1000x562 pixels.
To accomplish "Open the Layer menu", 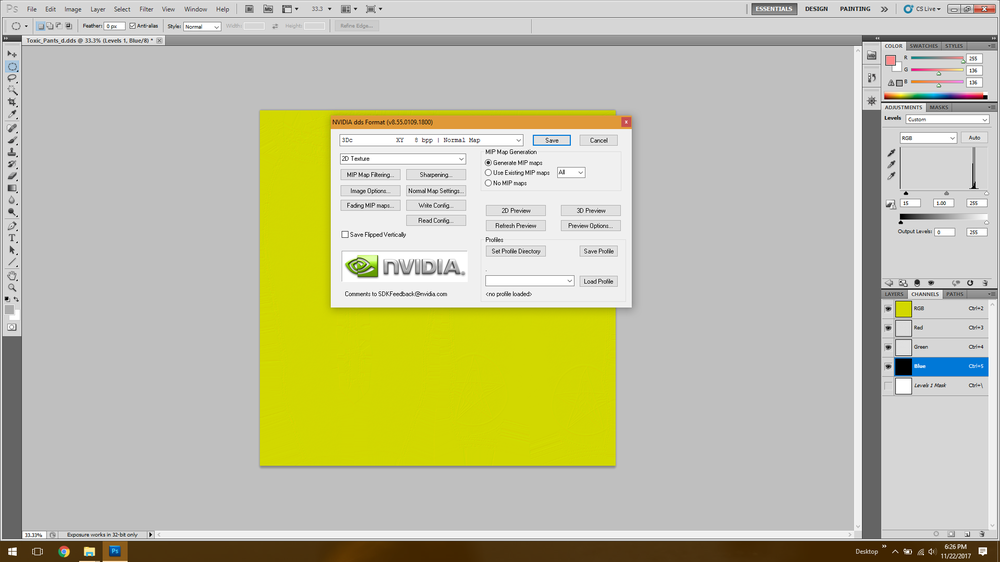I will tap(98, 9).
